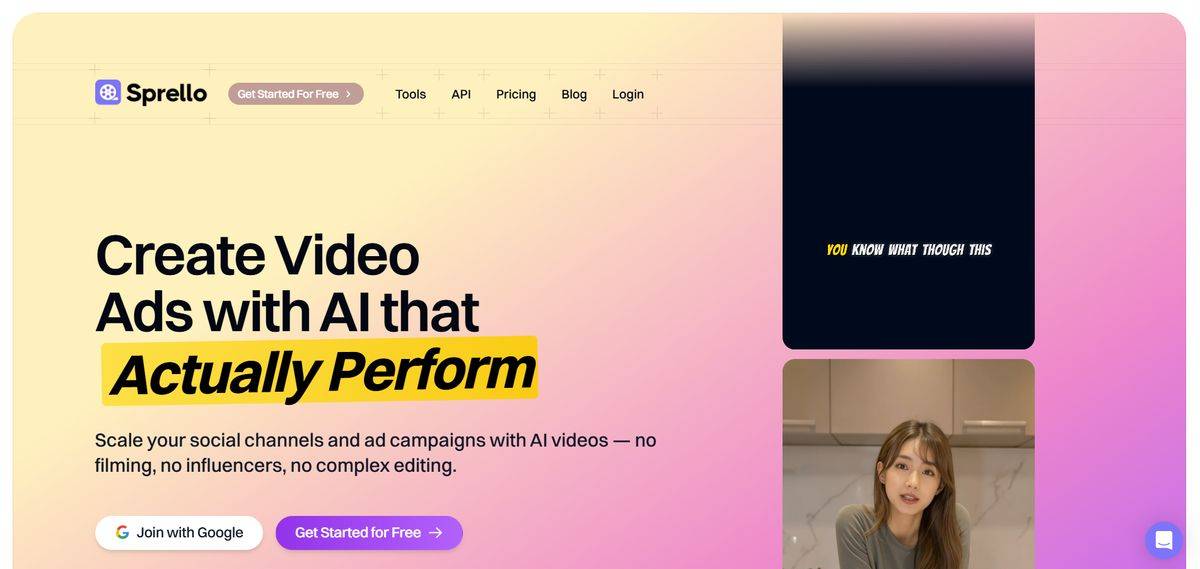Select the dark video preview with captions
The width and height of the screenshot is (1200, 569).
click(x=908, y=181)
